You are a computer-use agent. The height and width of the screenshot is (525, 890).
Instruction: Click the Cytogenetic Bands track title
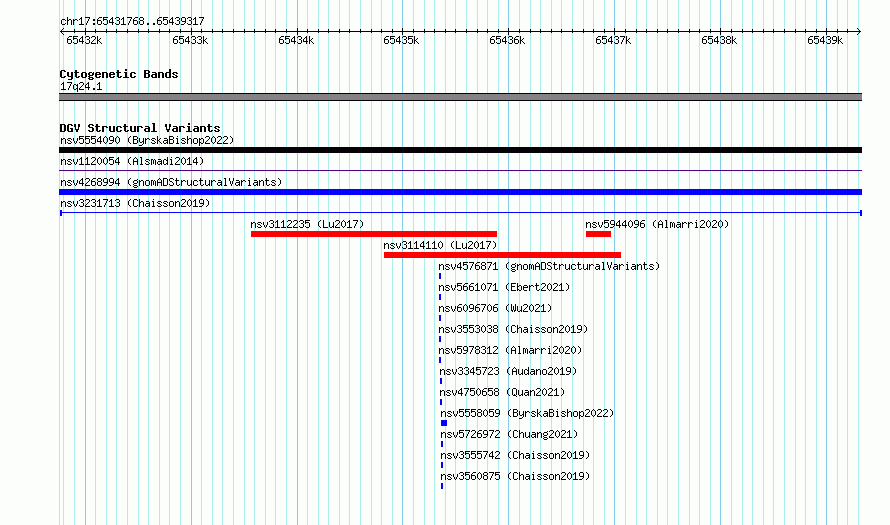pos(119,74)
